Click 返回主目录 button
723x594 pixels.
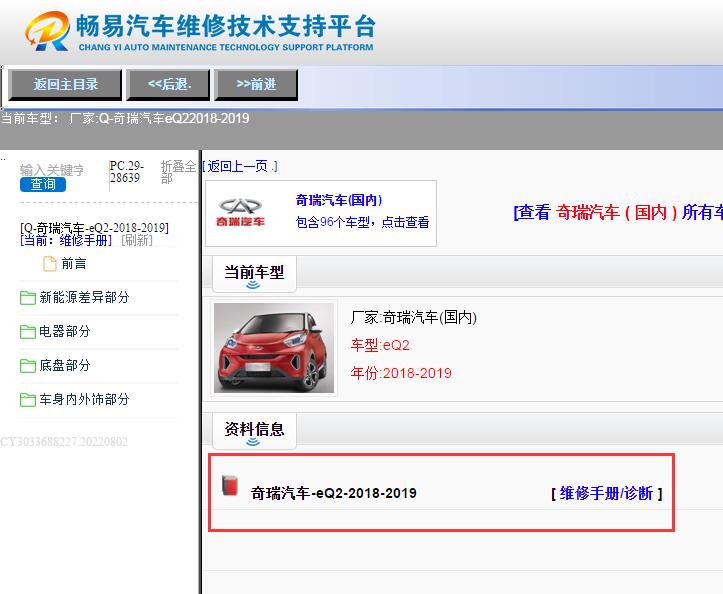(x=65, y=84)
